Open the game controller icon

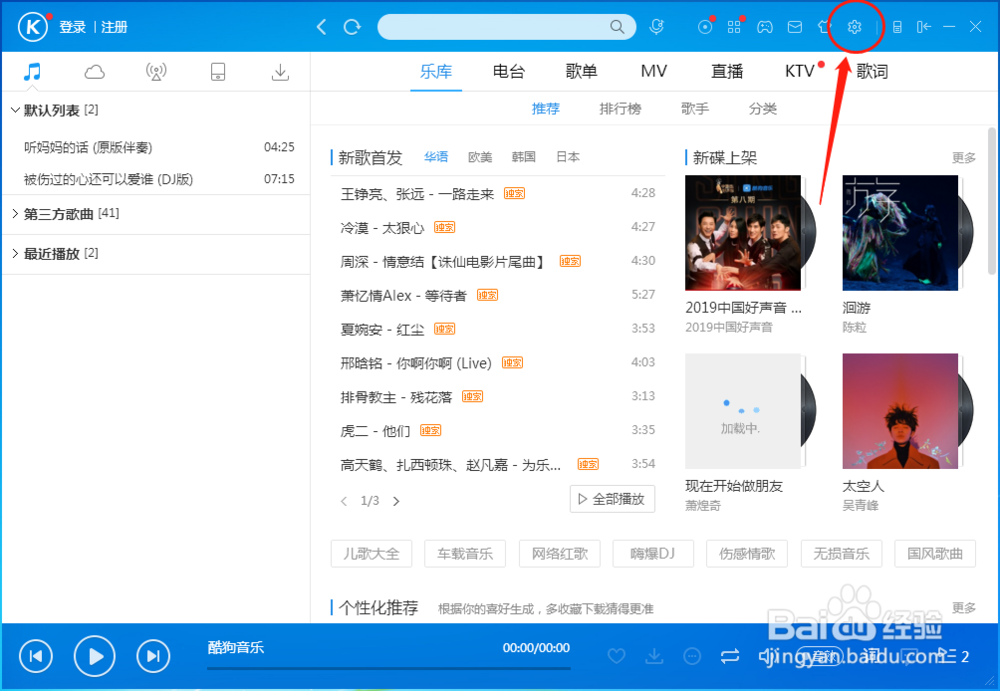pyautogui.click(x=765, y=27)
